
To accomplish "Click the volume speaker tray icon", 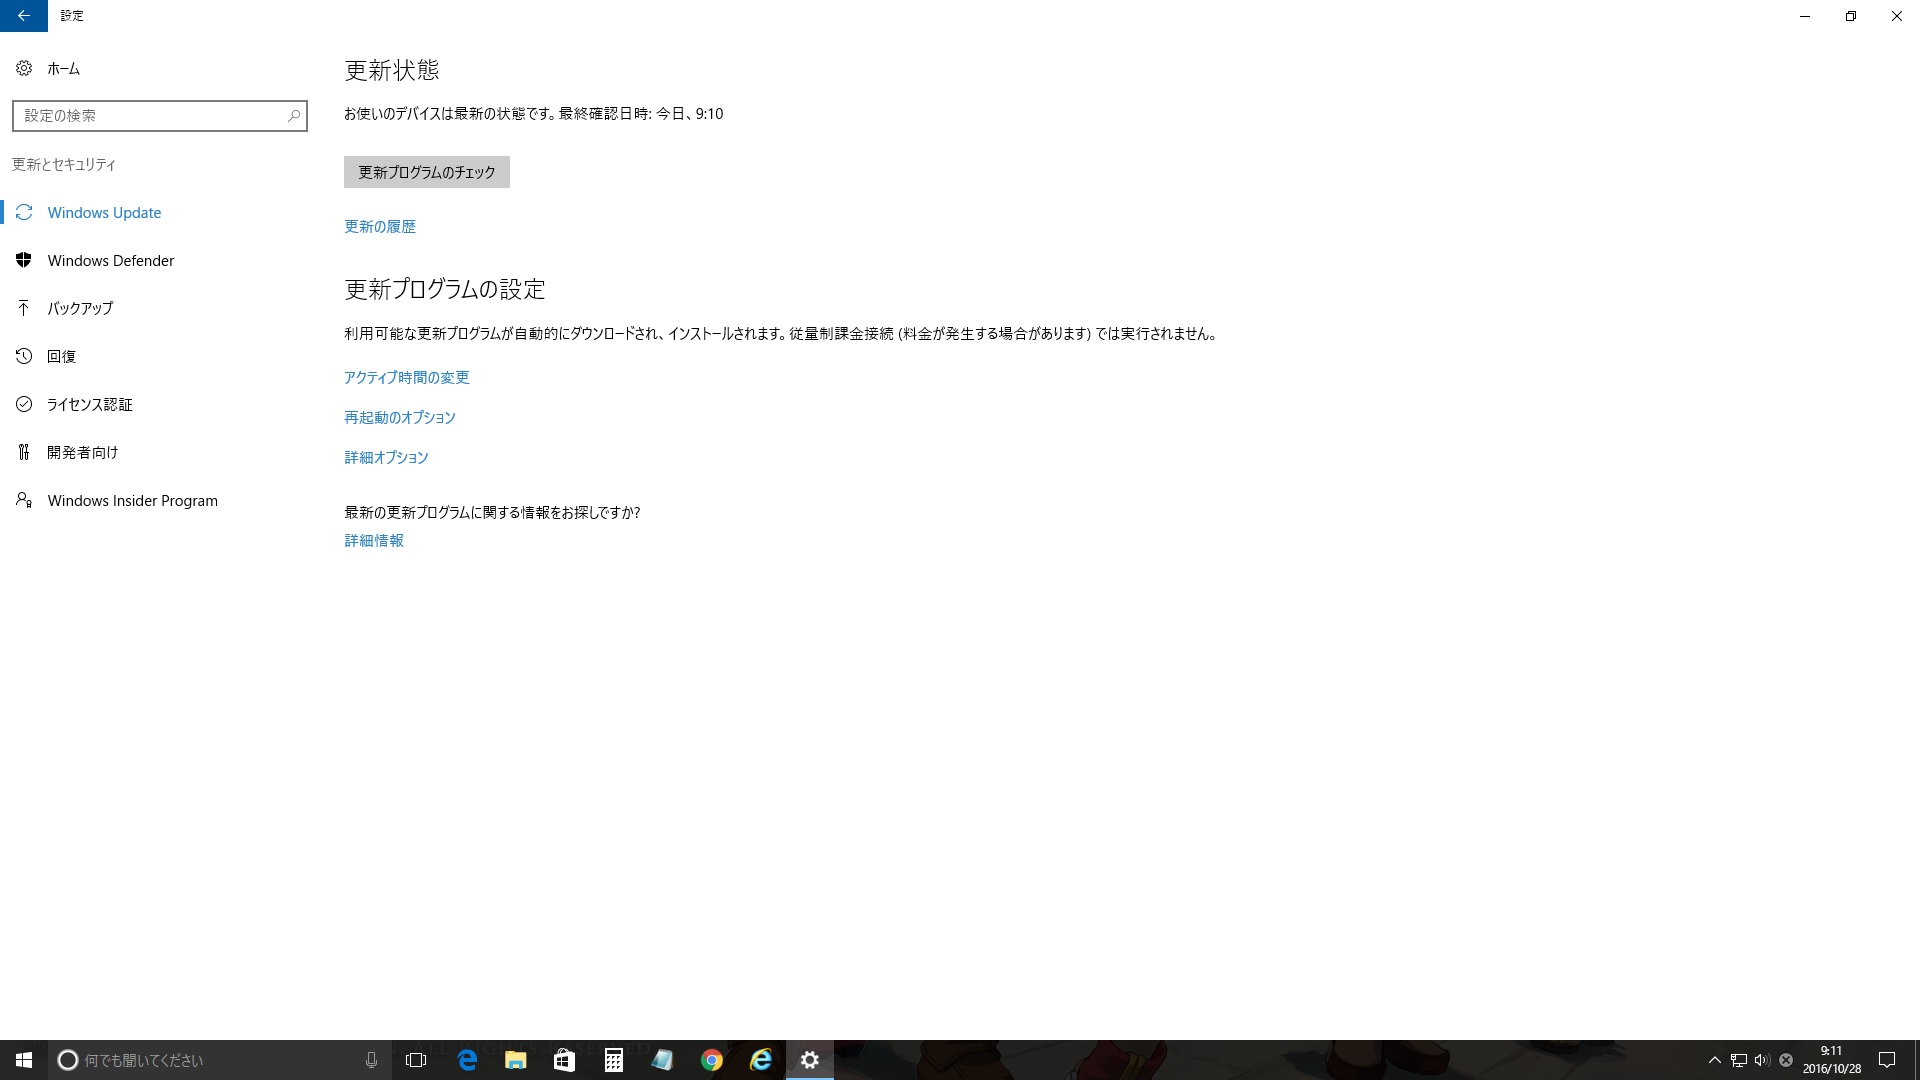I will [x=1762, y=1060].
